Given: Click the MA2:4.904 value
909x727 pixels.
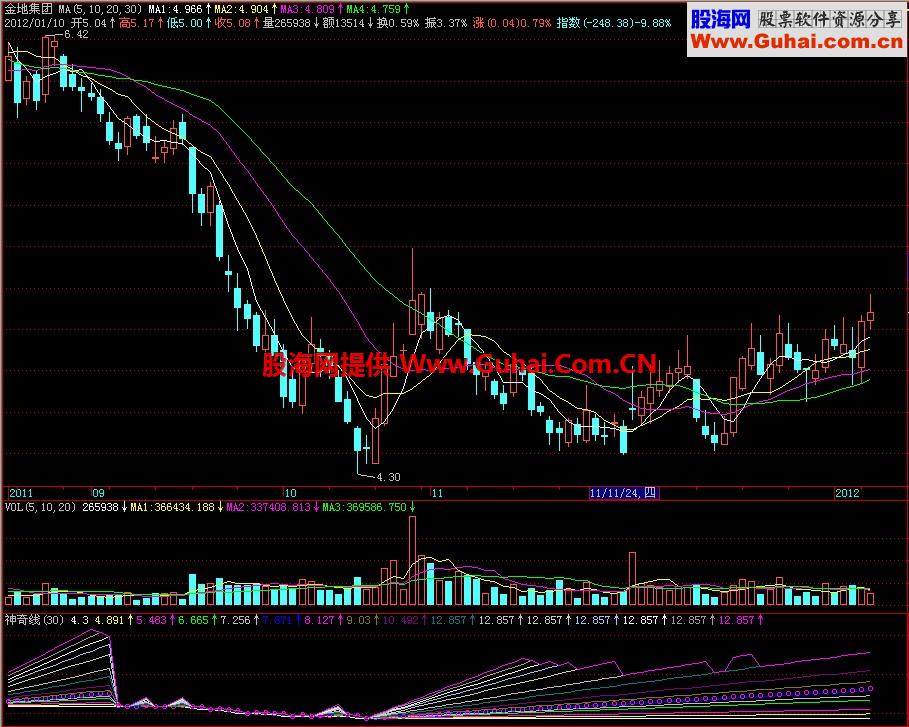Looking at the screenshot, I should 241,9.
